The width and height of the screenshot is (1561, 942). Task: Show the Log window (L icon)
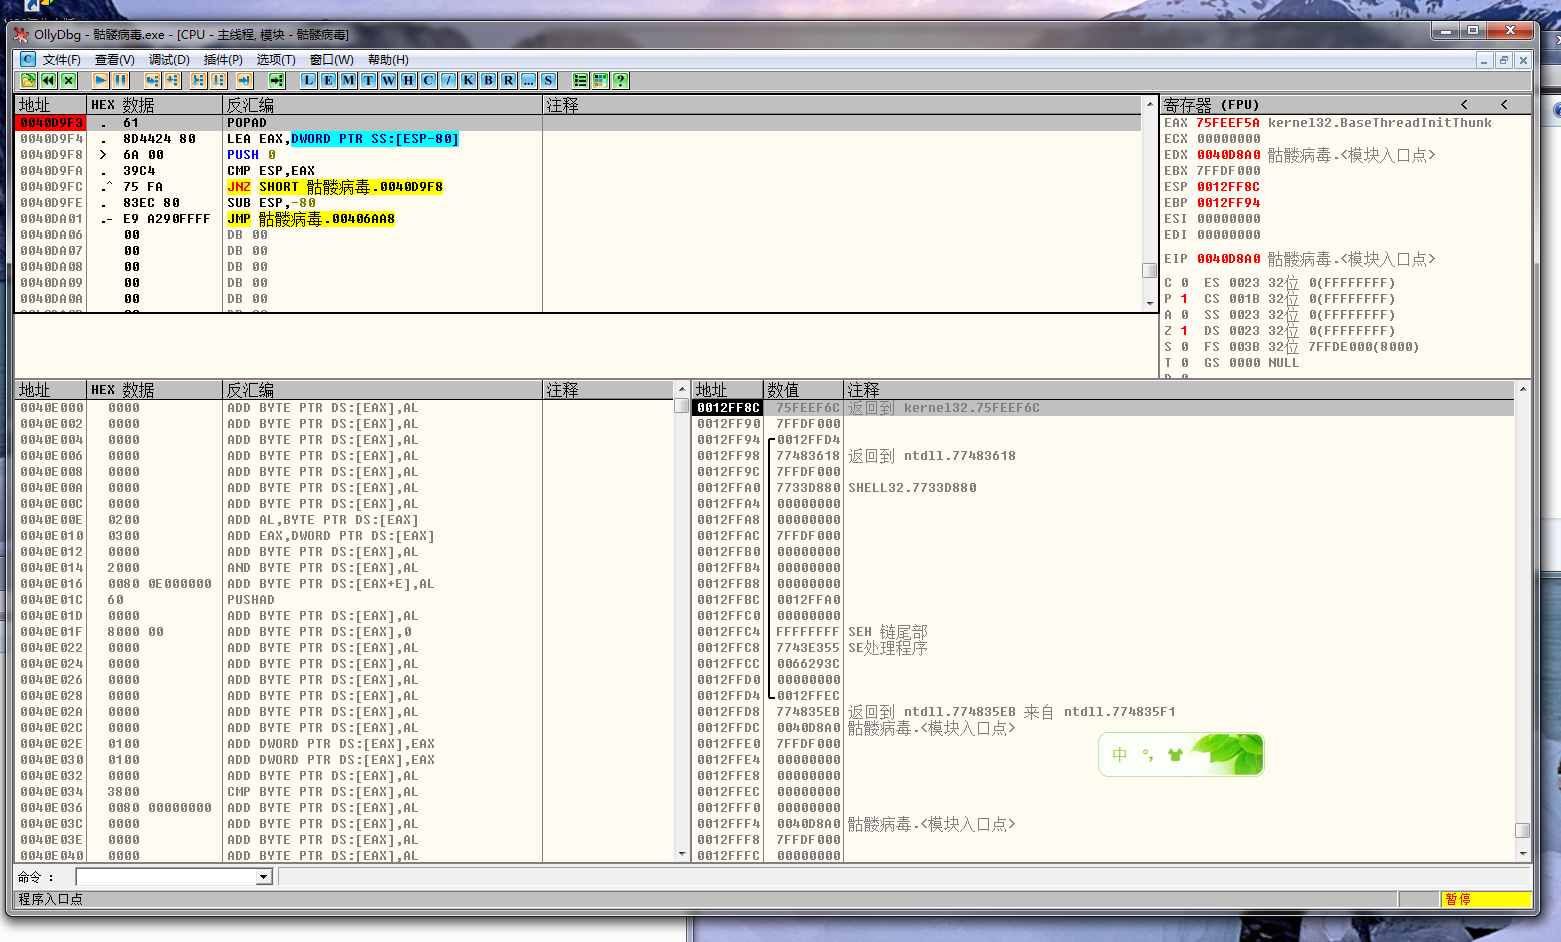pyautogui.click(x=308, y=80)
